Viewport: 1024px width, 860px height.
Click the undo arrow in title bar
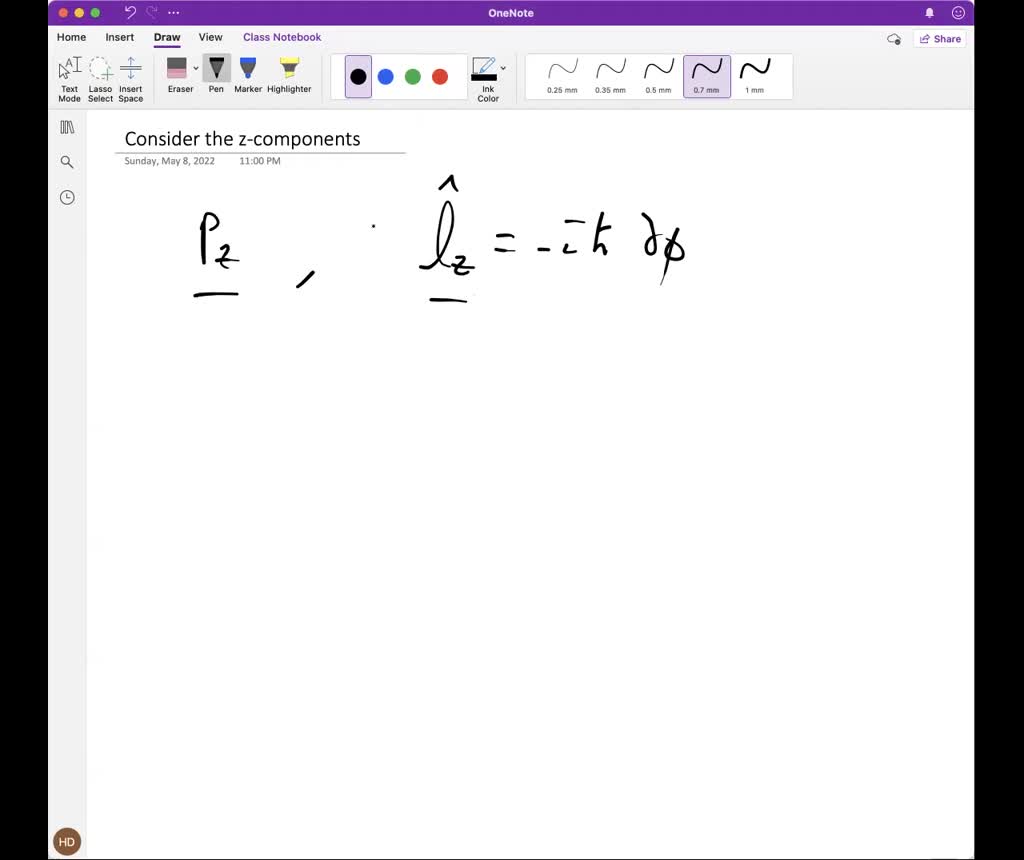click(x=130, y=13)
